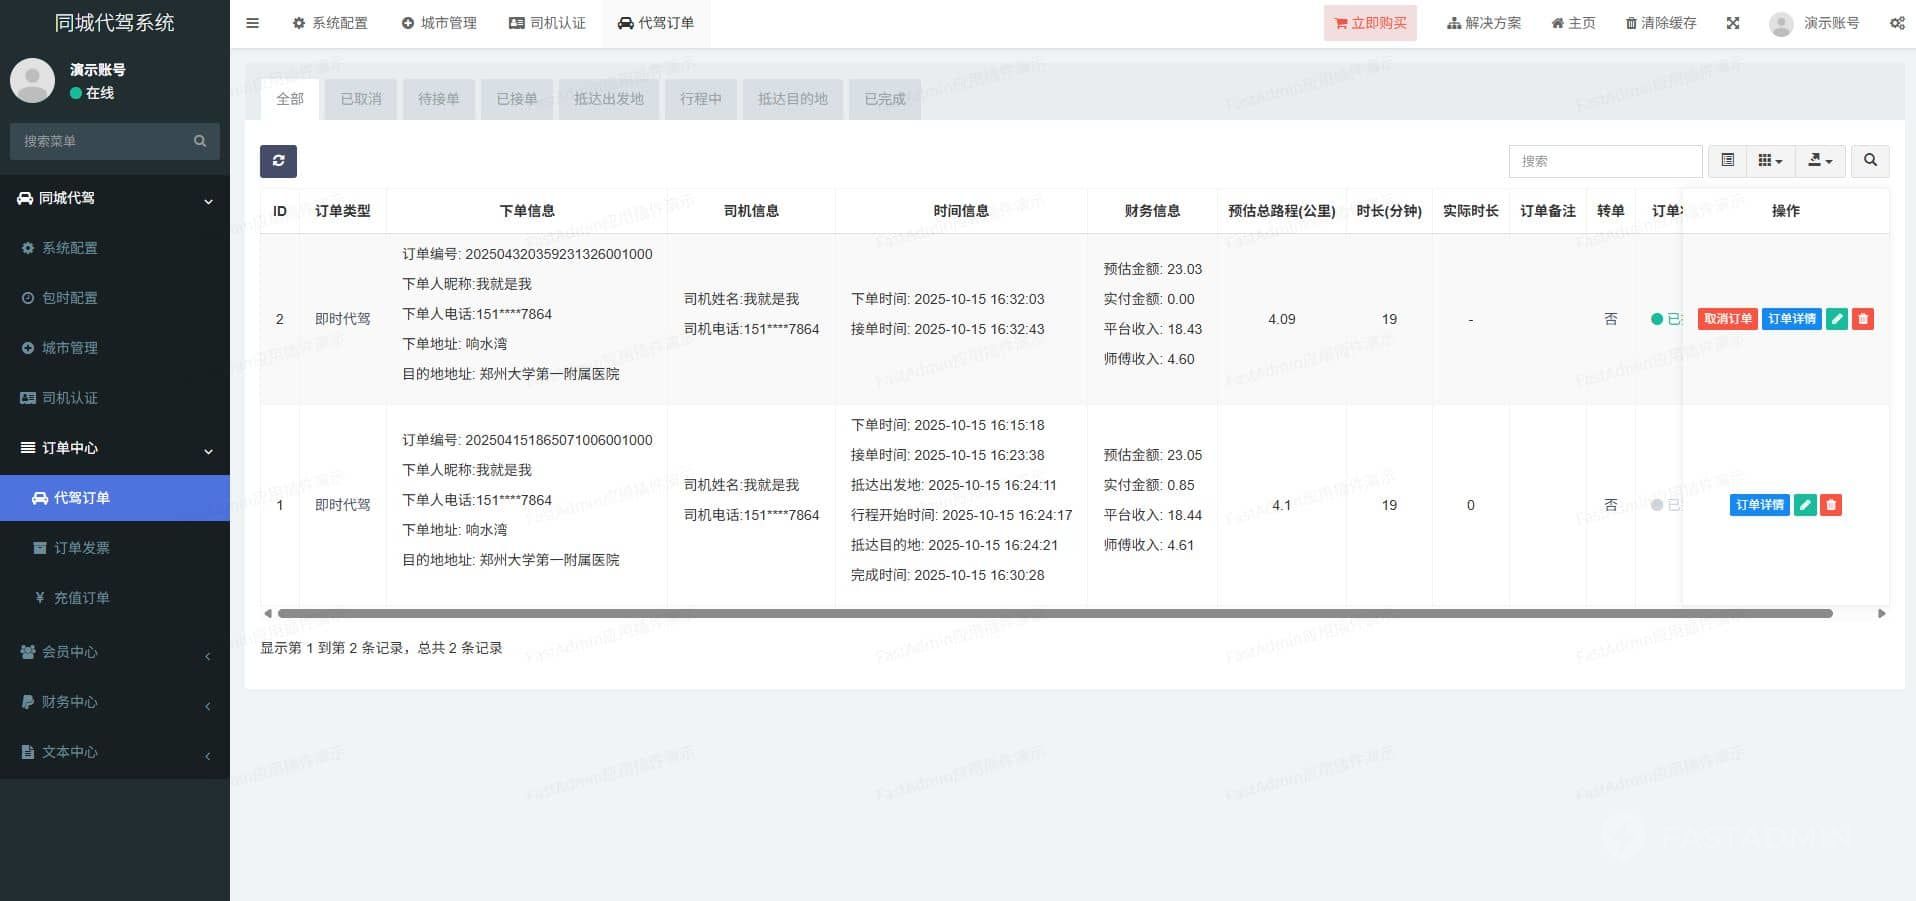Select the 代驾订单 top tab

[x=656, y=23]
